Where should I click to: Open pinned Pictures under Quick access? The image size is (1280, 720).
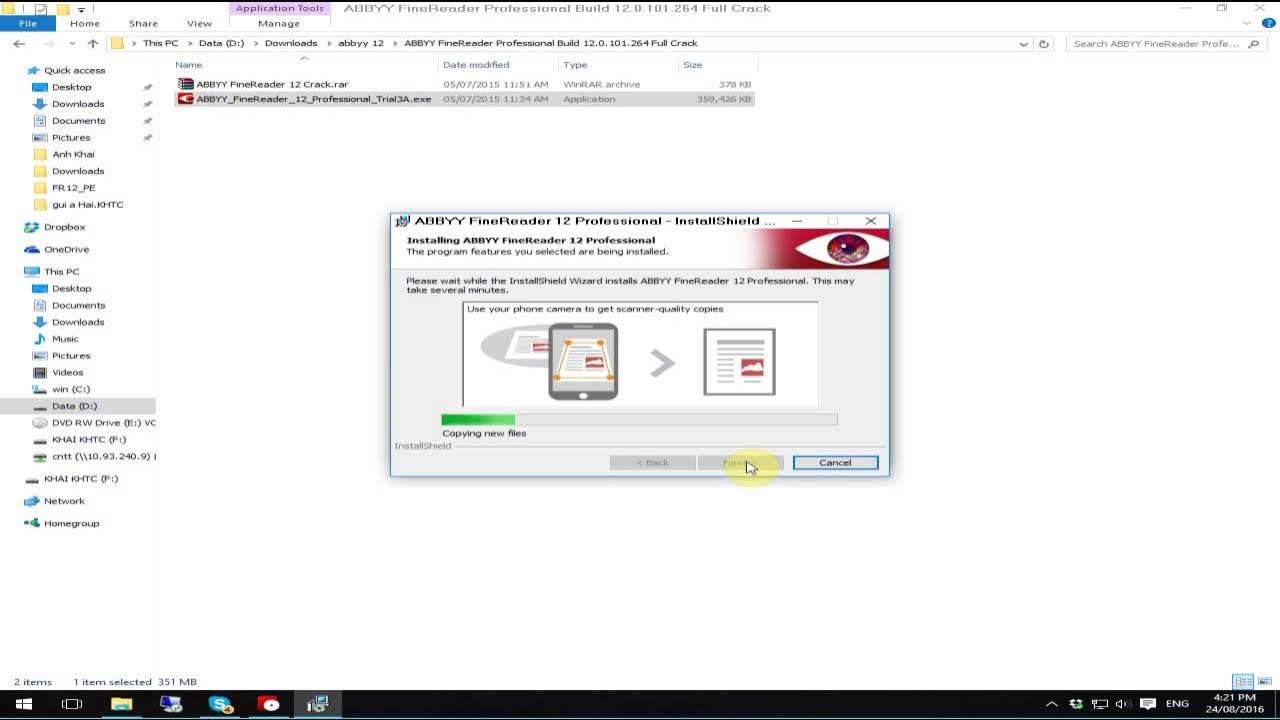coord(71,138)
